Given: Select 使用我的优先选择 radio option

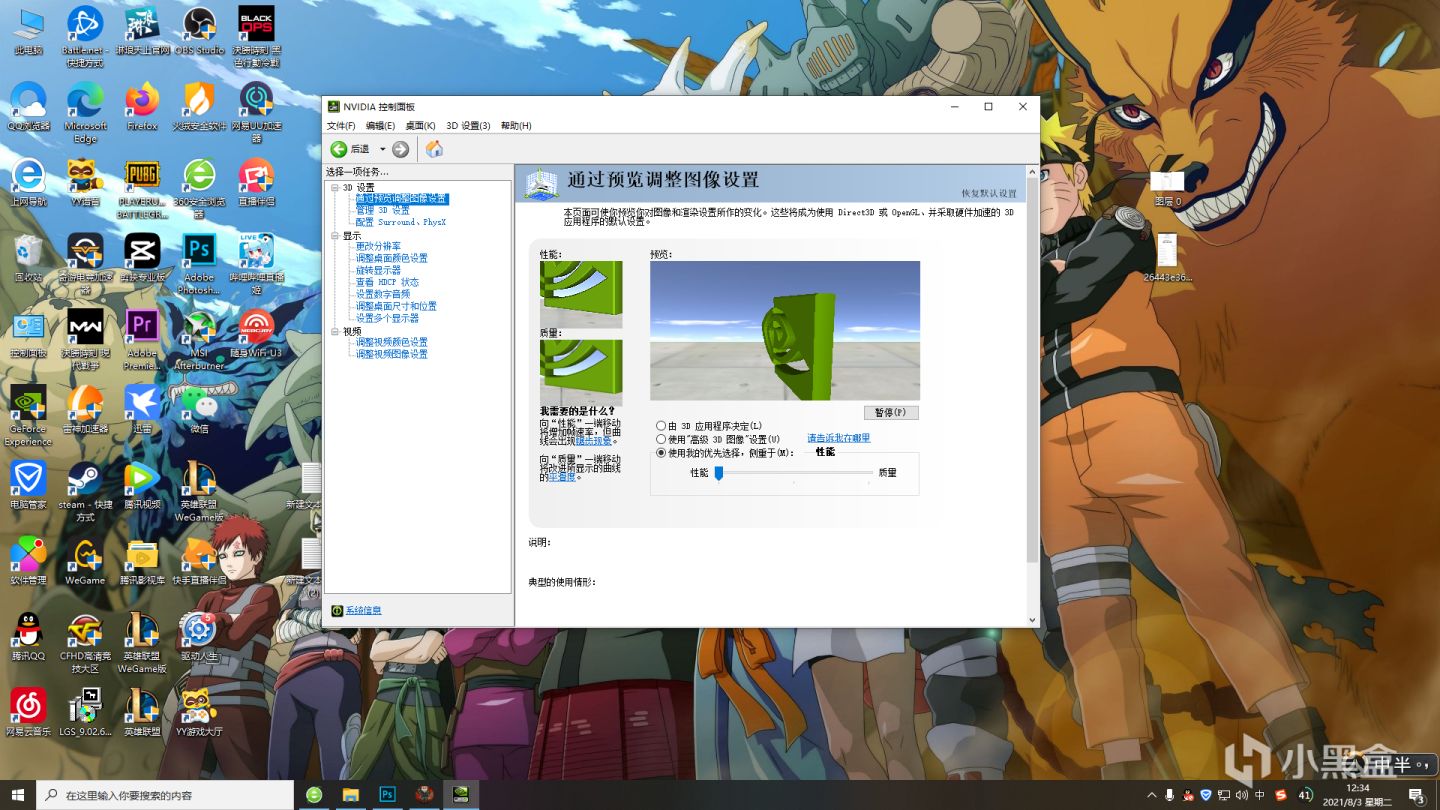Looking at the screenshot, I should (661, 452).
